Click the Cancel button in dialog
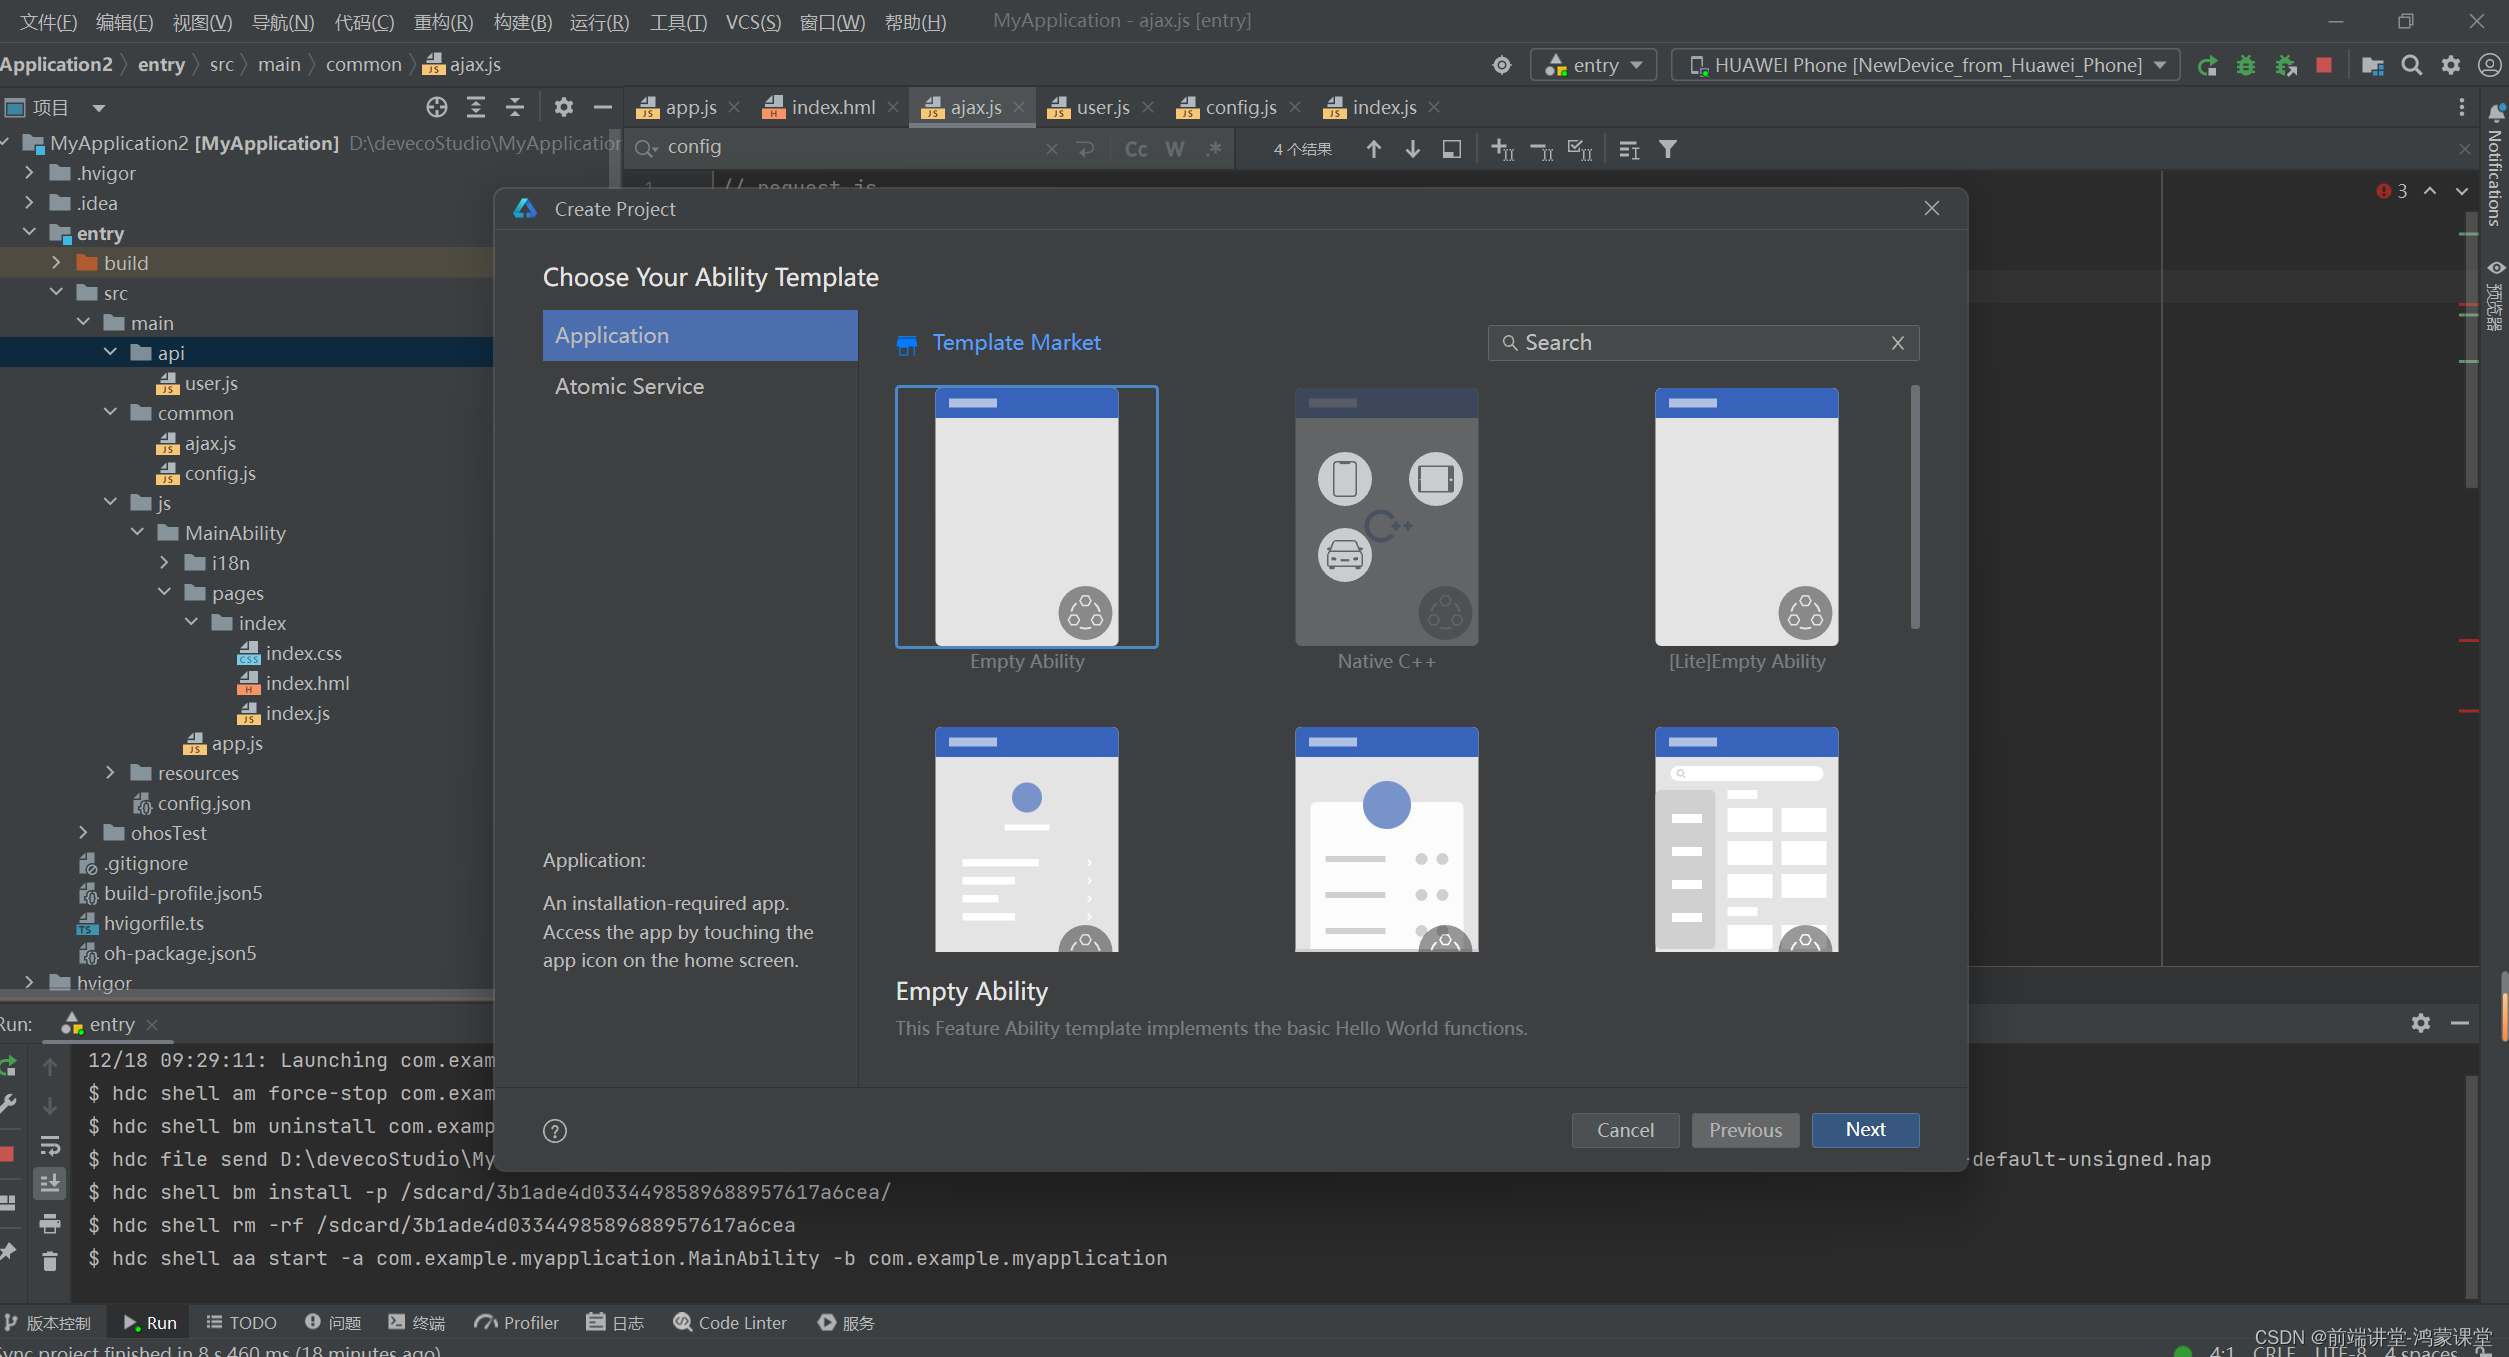Screen dimensions: 2509x1357 (1624, 1130)
